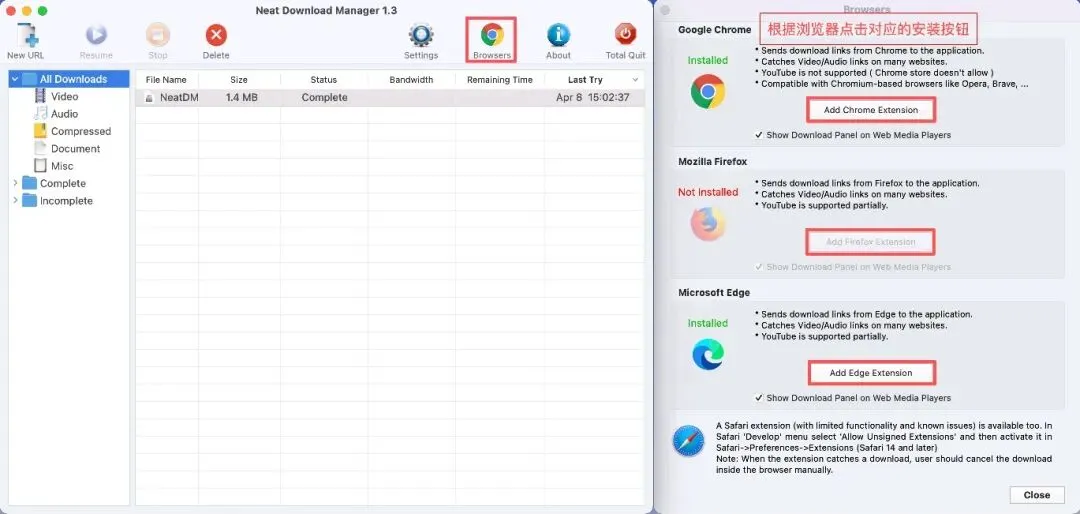Toggle Edge's Show Download Panel checkbox
Image resolution: width=1080 pixels, height=514 pixels.
(x=759, y=398)
